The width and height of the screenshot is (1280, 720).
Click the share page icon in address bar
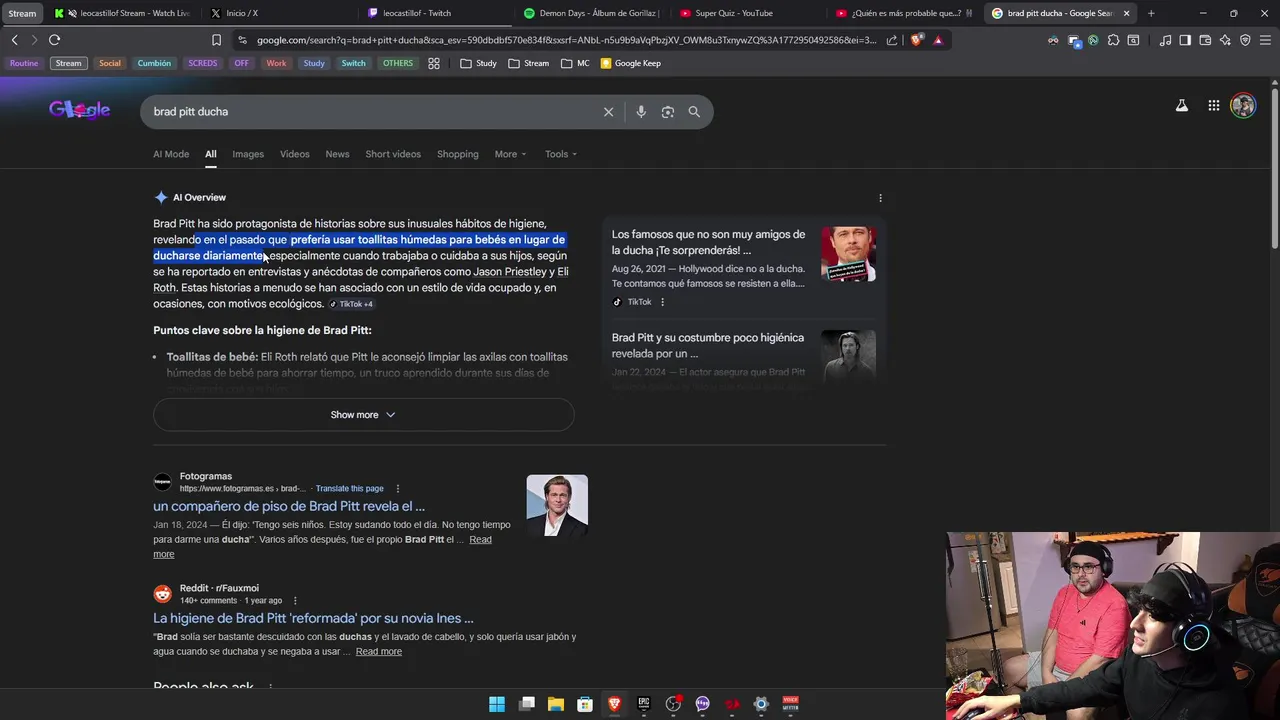point(892,40)
